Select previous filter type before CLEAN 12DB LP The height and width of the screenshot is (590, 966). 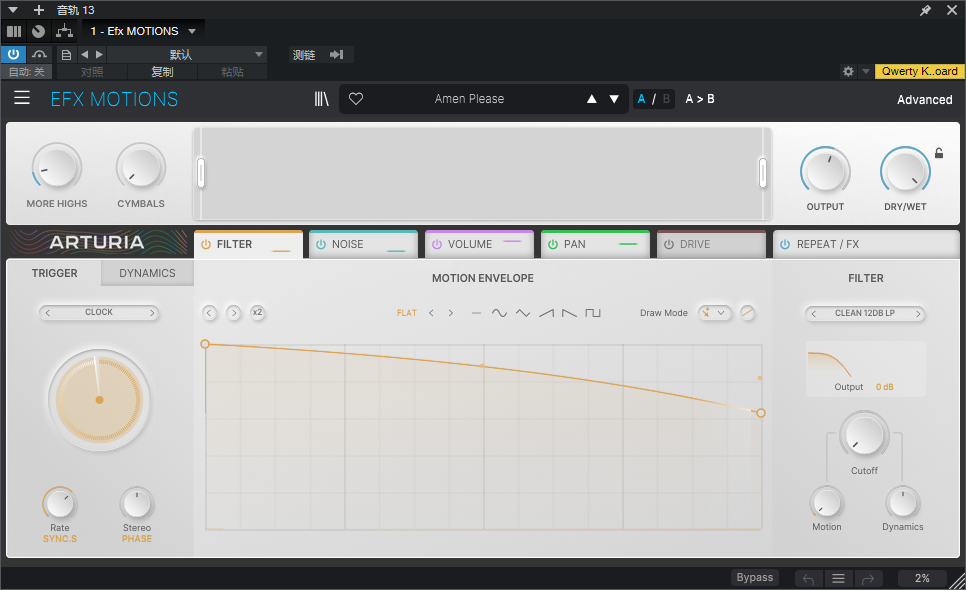click(x=813, y=313)
